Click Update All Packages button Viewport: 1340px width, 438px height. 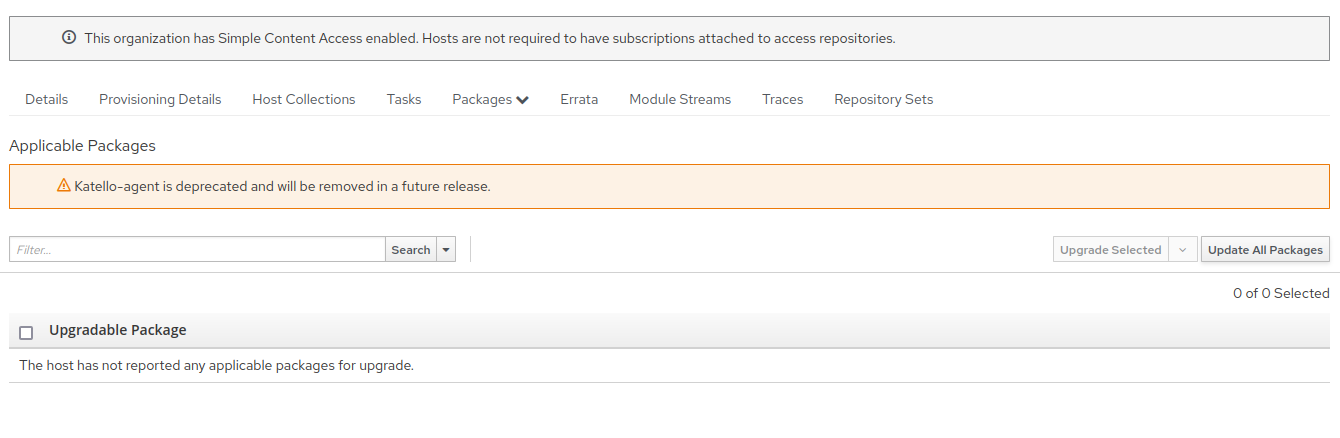[x=1265, y=250]
